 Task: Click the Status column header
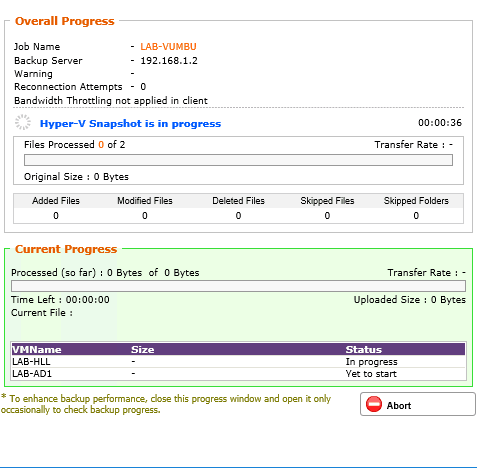coord(363,350)
